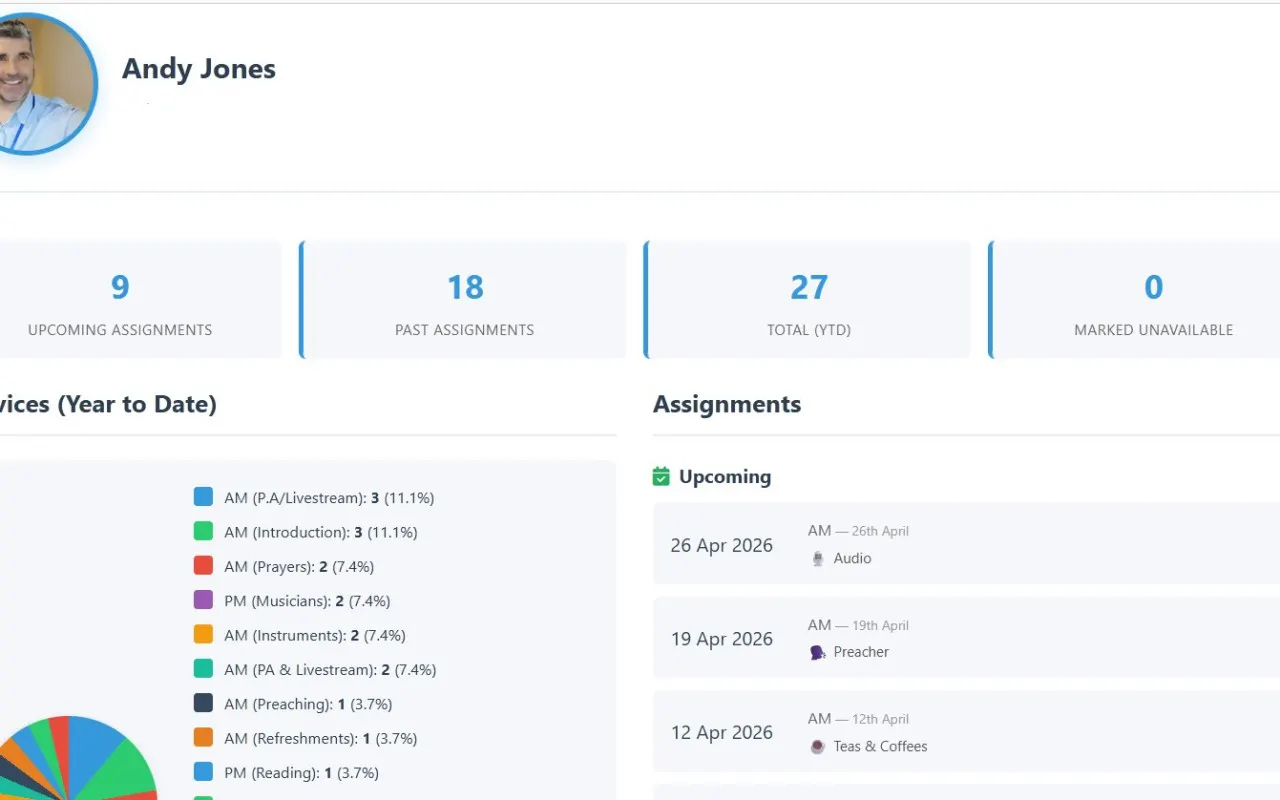Viewport: 1280px width, 800px height.
Task: Click the AM (Introduction) green legend swatch
Action: pos(203,531)
